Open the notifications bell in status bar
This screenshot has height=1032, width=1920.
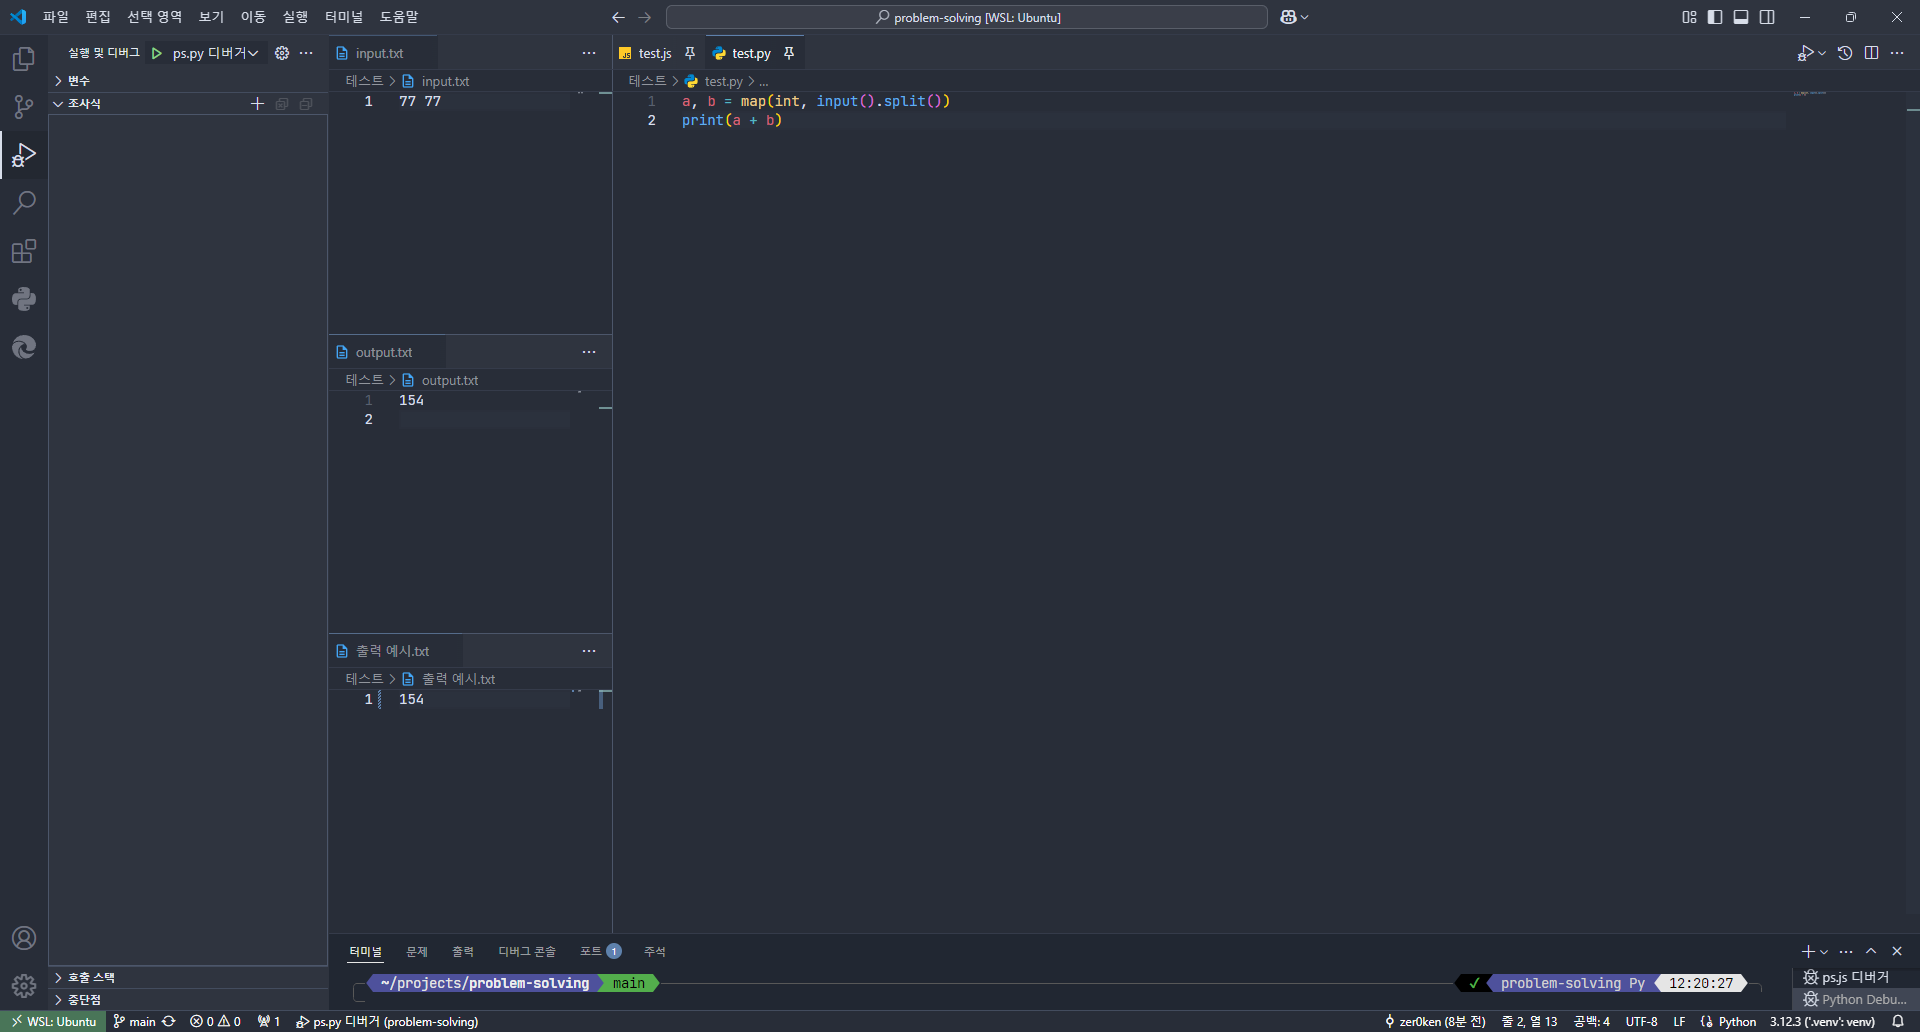click(x=1898, y=1021)
